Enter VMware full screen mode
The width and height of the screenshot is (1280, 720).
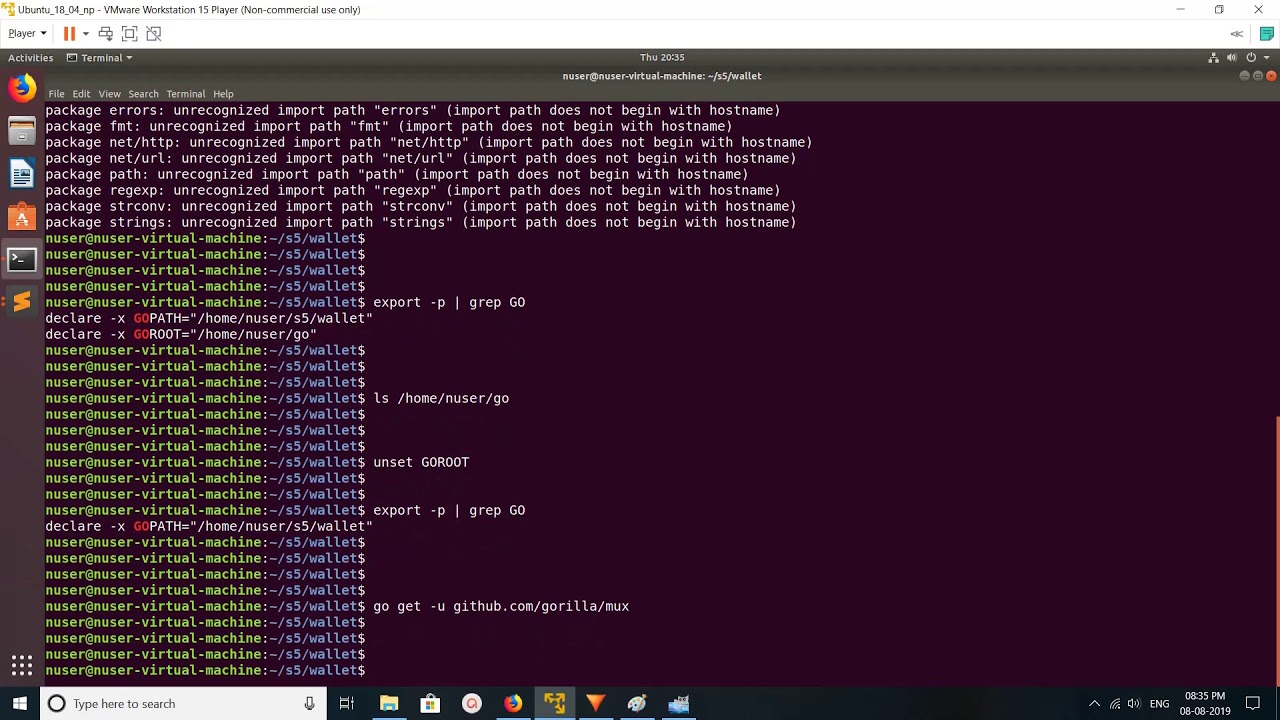pos(129,33)
